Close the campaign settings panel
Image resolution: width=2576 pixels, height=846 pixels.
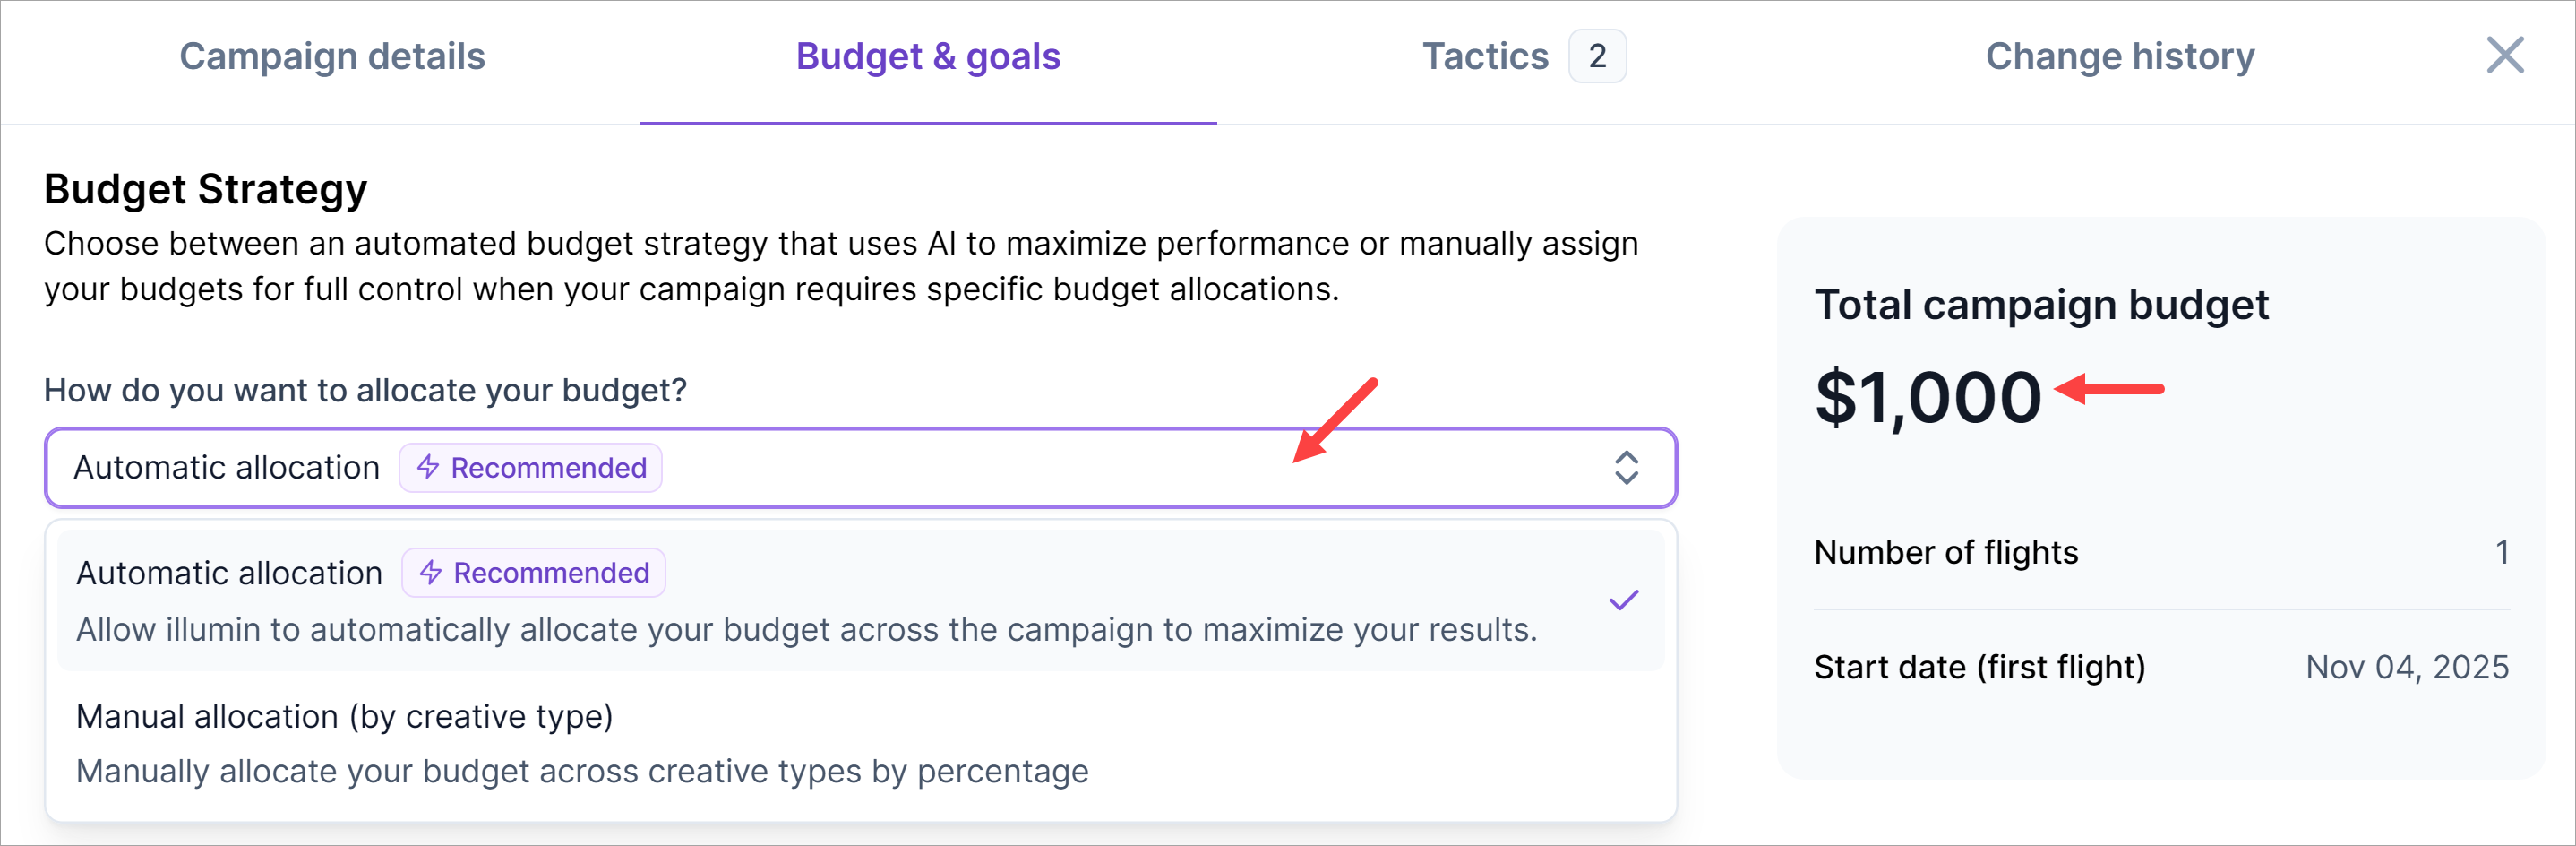[2504, 55]
